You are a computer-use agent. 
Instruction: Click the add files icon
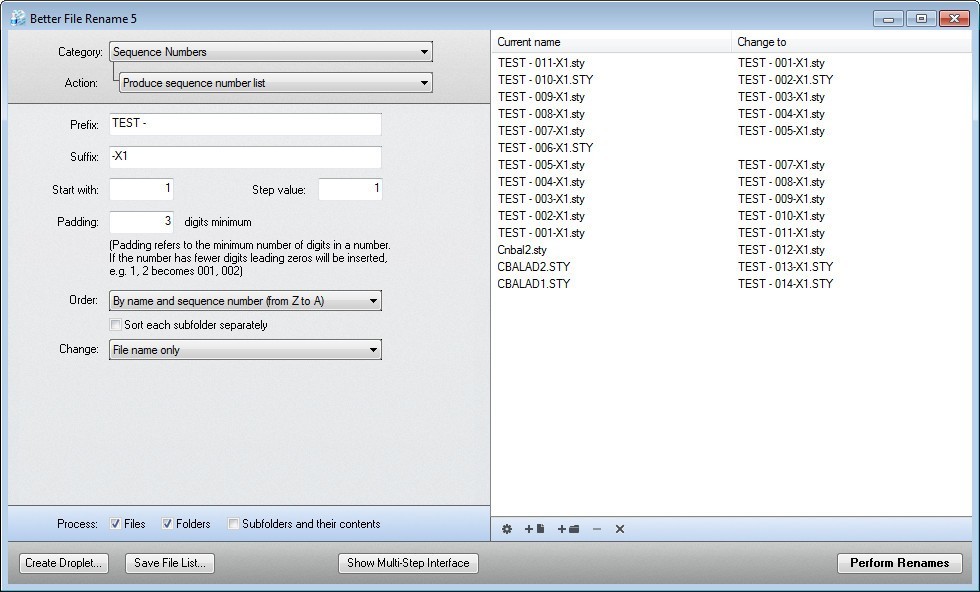pos(534,529)
